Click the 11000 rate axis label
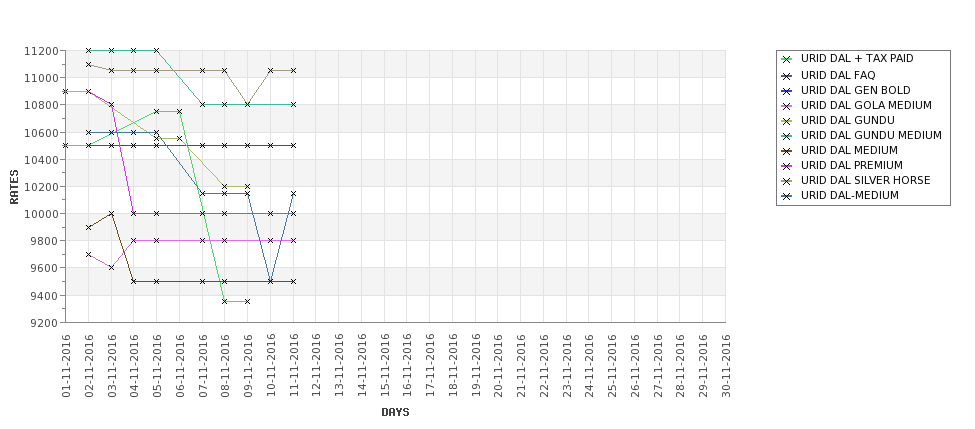 [x=42, y=78]
